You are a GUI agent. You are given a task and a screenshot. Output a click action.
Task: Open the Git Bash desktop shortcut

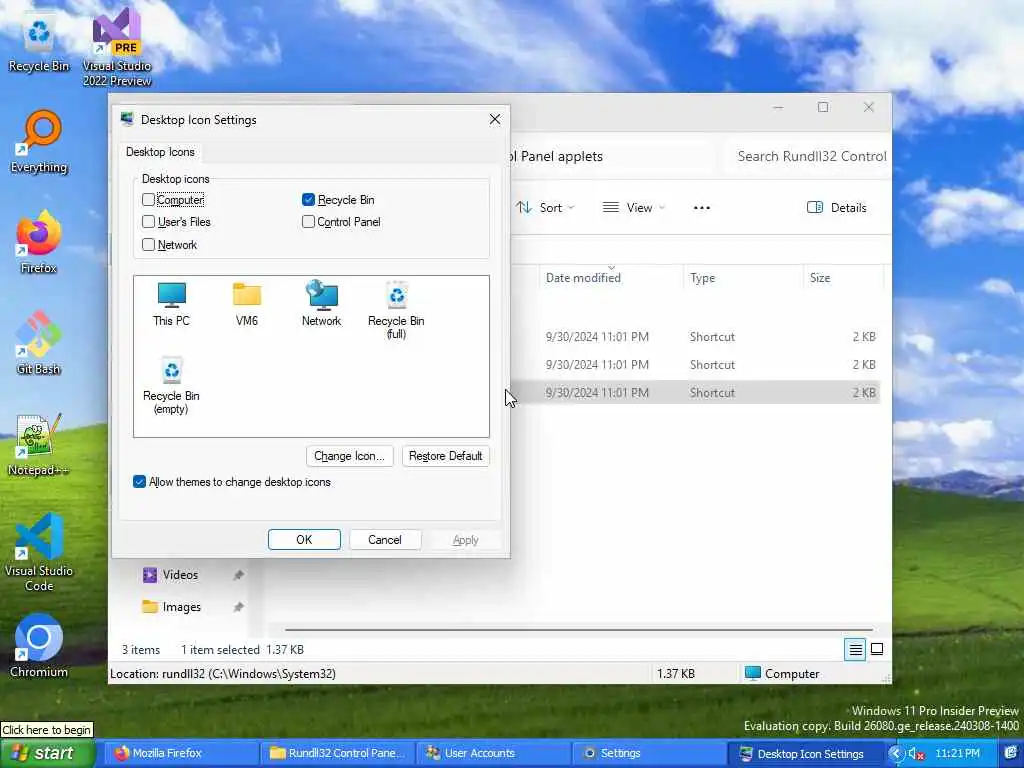[x=39, y=343]
